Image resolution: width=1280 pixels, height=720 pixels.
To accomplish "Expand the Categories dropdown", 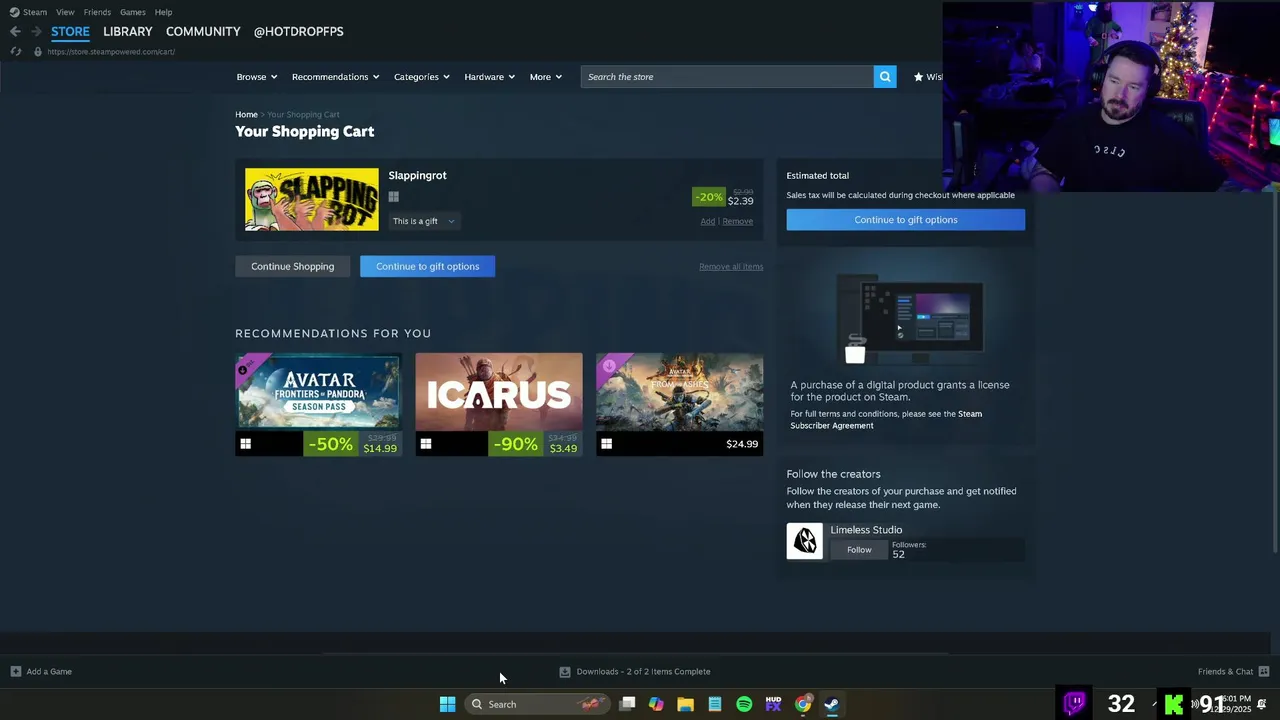I will tap(421, 77).
